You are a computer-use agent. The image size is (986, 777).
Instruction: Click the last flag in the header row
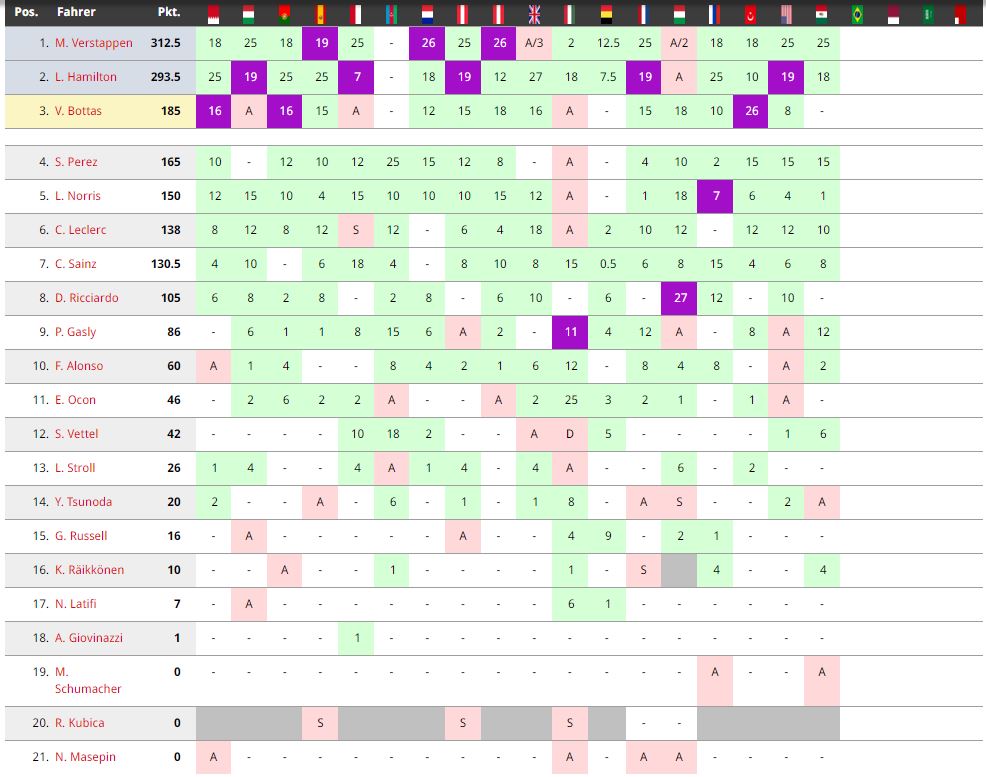(960, 14)
